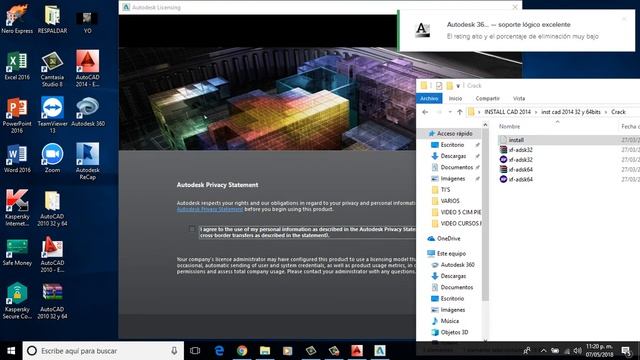
Task: Go back in File Explorer
Action: pyautogui.click(x=425, y=112)
